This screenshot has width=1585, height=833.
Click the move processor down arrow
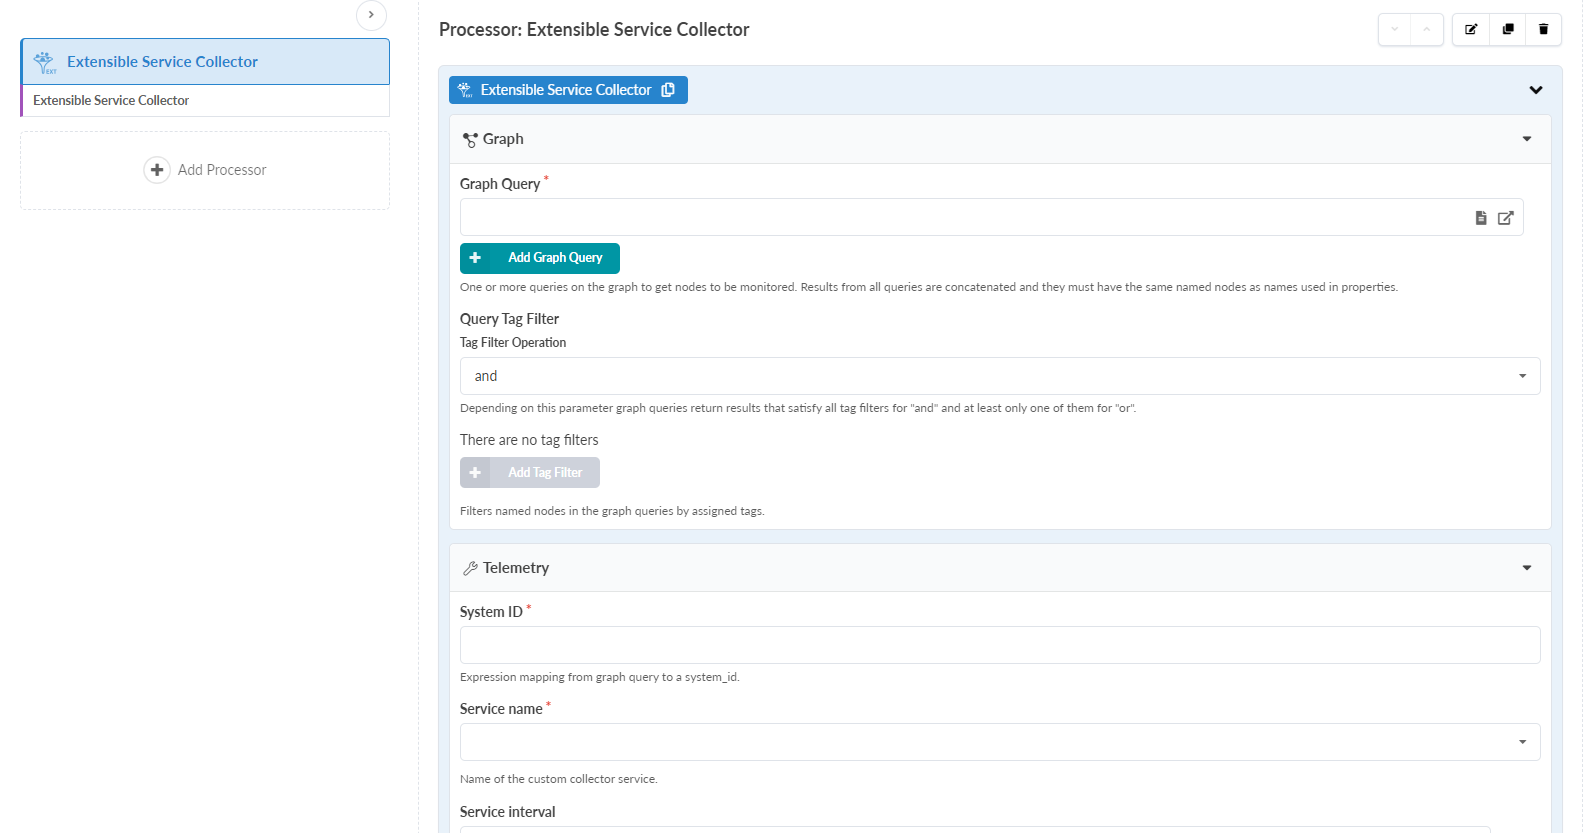1395,29
